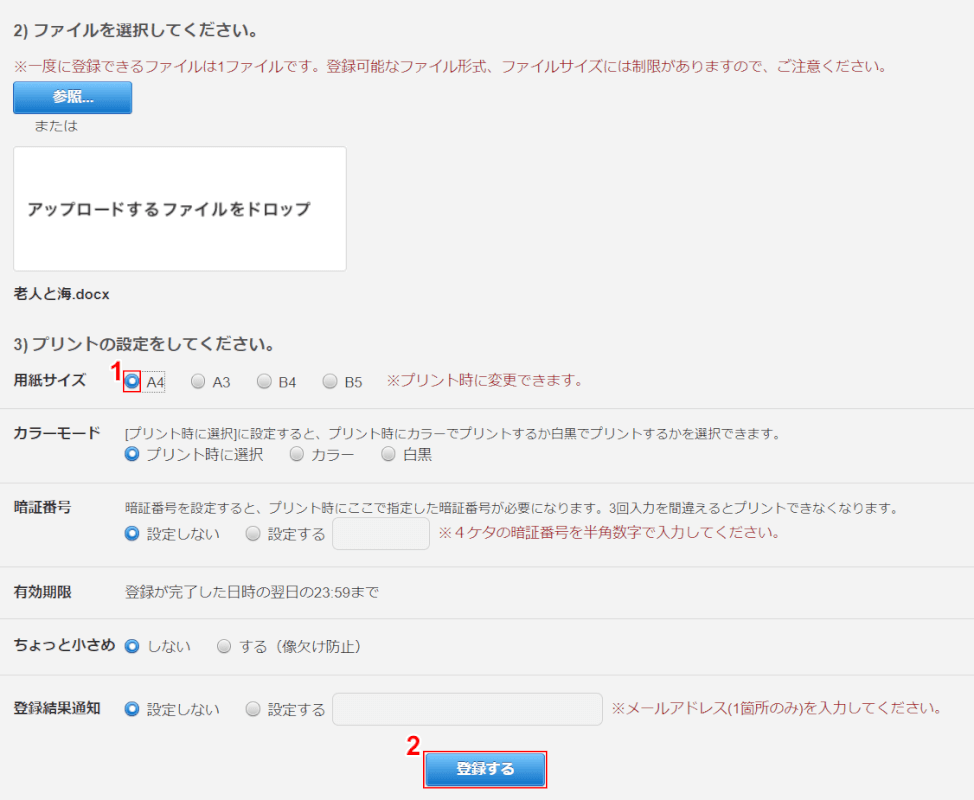Screen dimensions: 974x800
Task: Click the 参照 browse button
Action: (73, 98)
